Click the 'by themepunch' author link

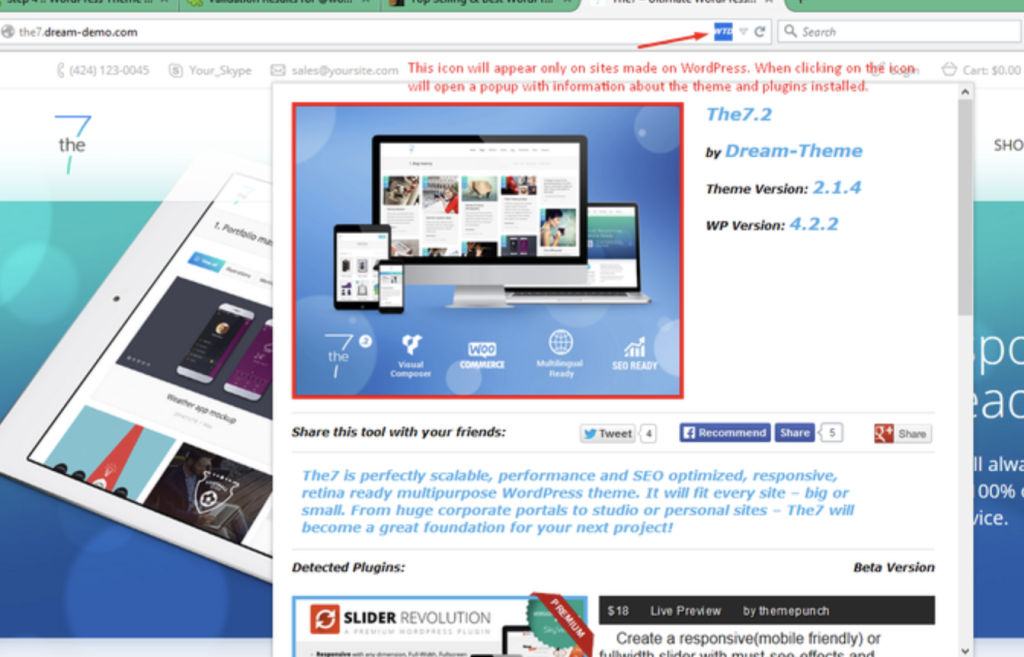[786, 610]
